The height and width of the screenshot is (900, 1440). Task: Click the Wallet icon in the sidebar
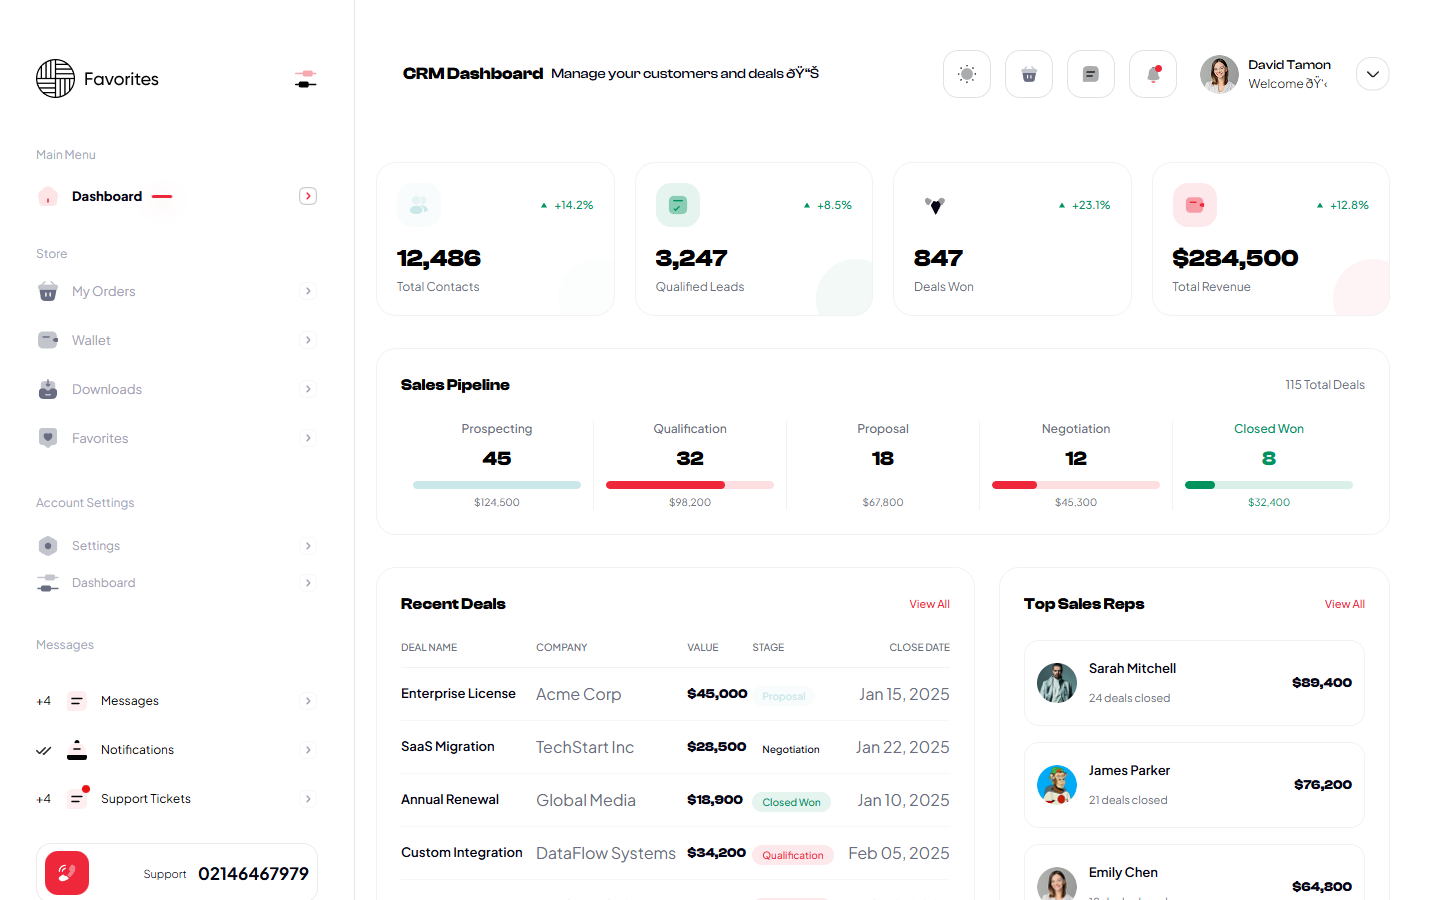pos(48,340)
